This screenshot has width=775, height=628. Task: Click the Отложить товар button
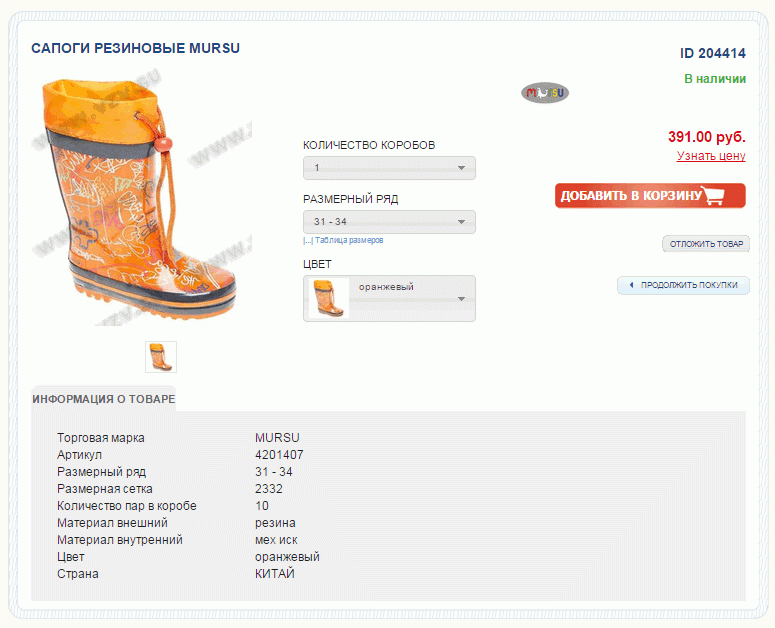[706, 244]
